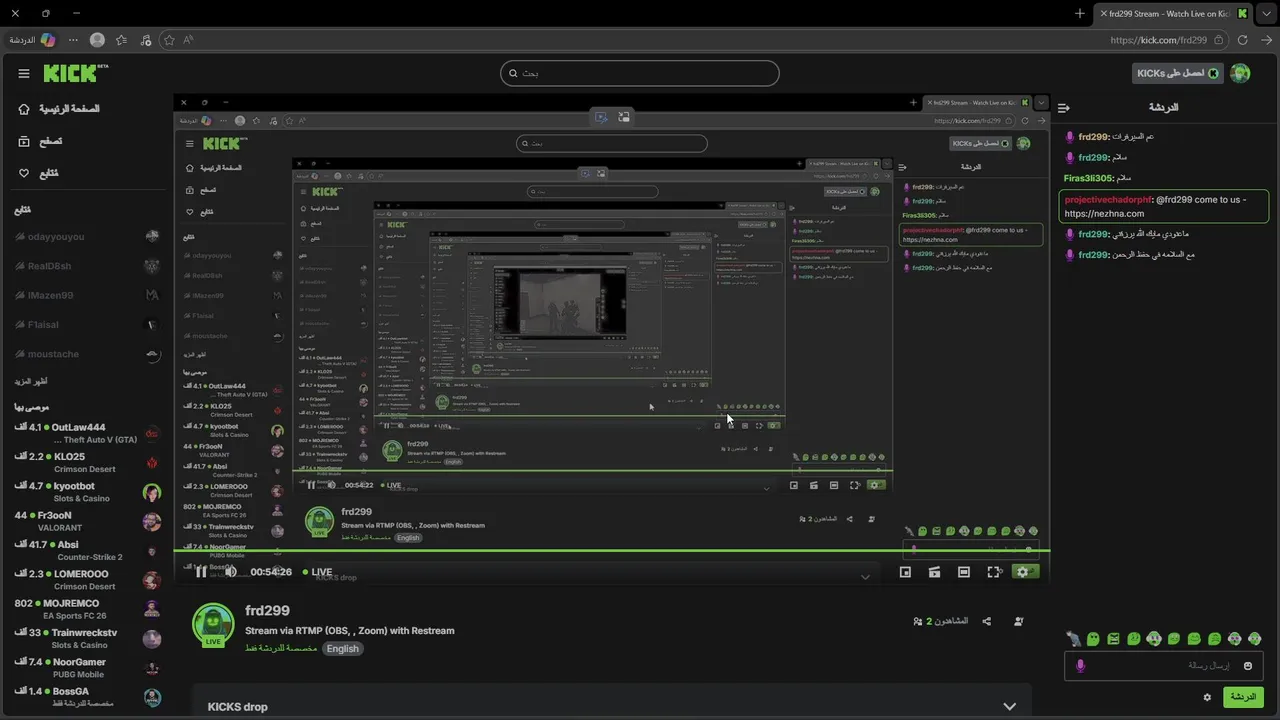
Task: Open followed channel RealD8sh
Action: 85,266
